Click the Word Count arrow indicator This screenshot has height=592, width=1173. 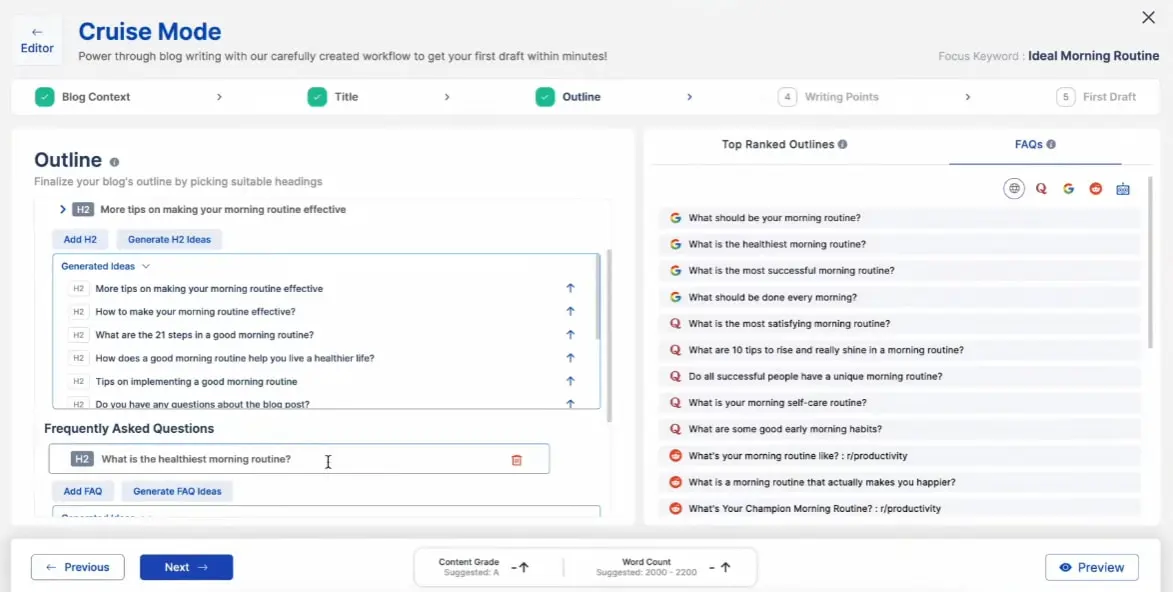(x=724, y=567)
